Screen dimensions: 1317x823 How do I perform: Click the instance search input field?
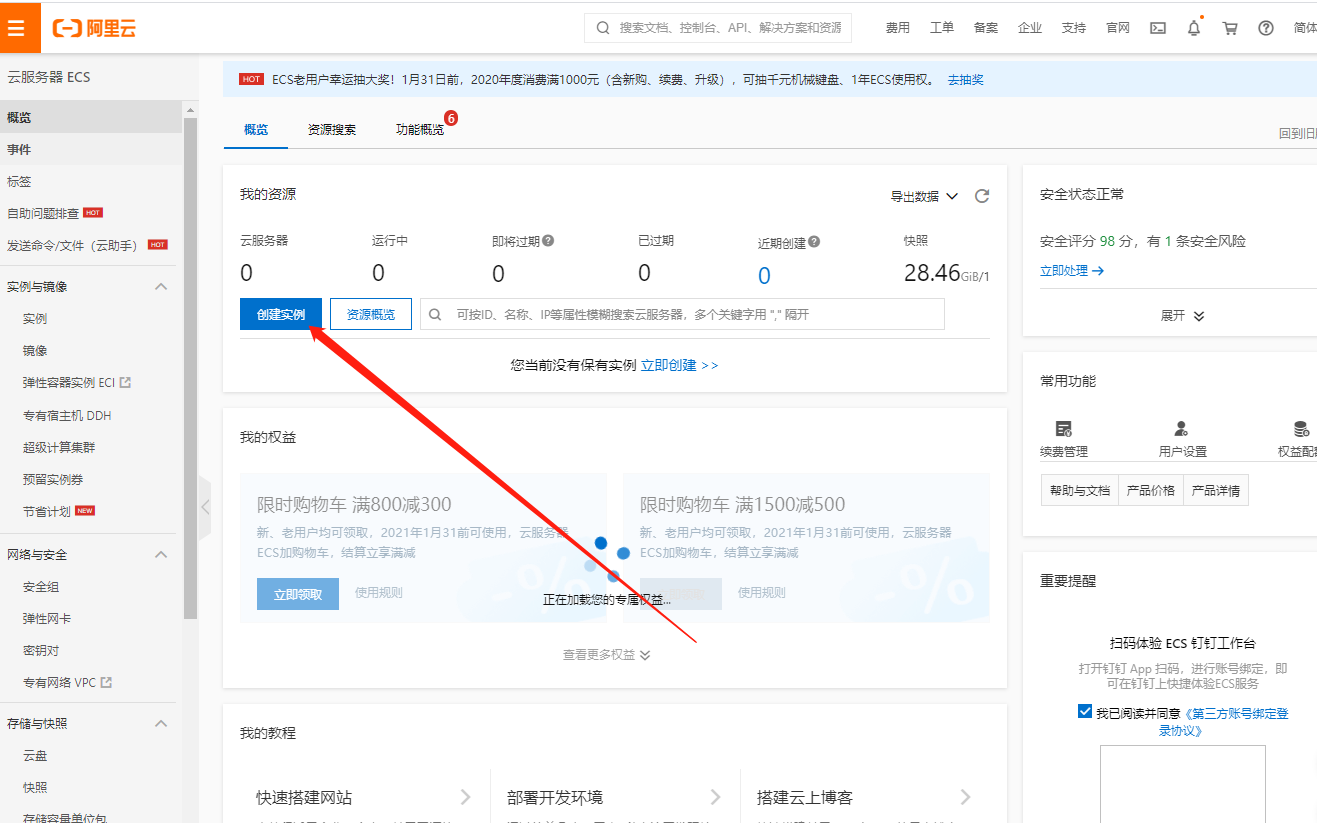click(682, 314)
